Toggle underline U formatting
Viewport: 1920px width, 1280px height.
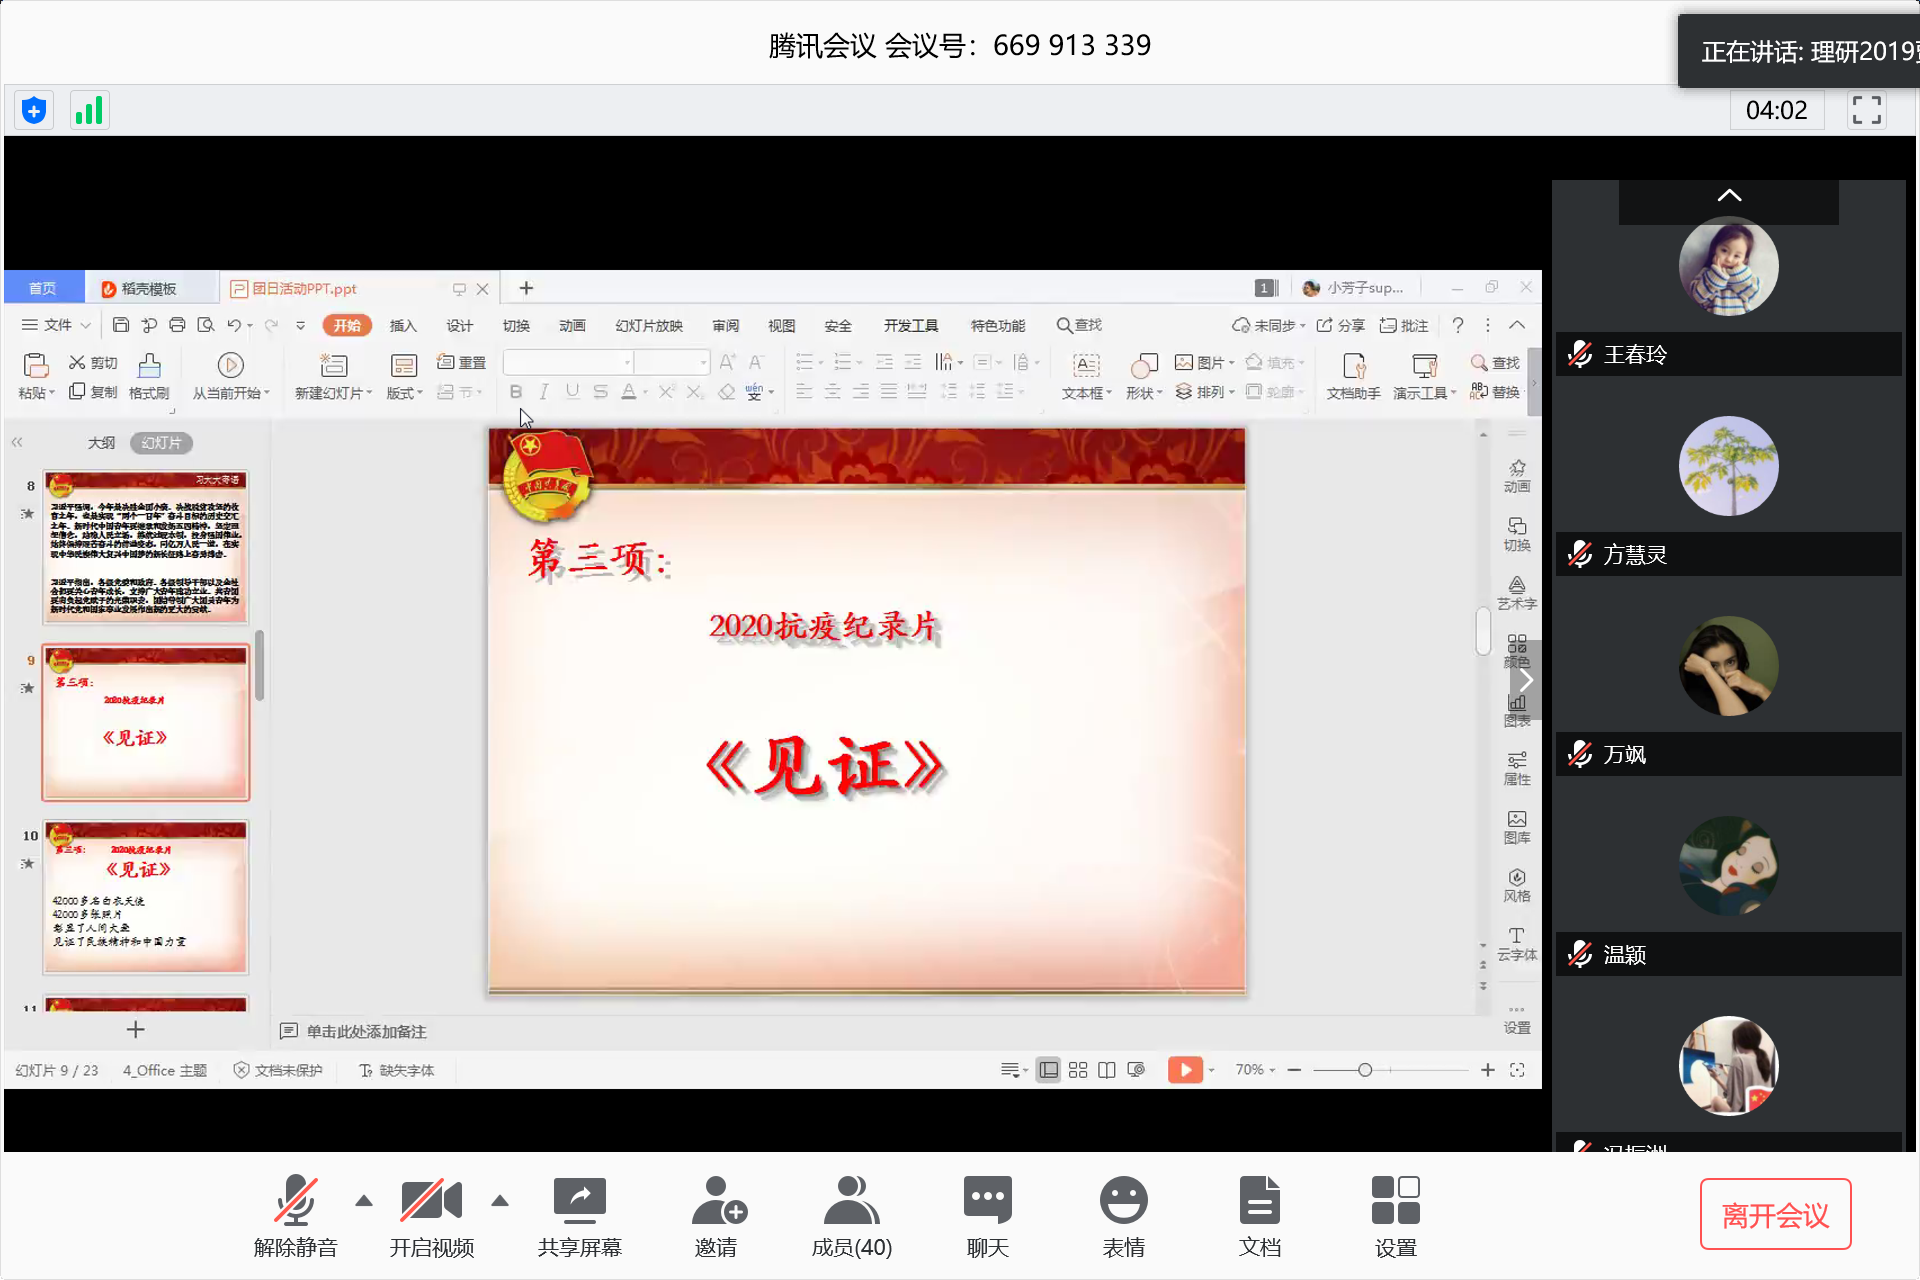click(x=572, y=392)
